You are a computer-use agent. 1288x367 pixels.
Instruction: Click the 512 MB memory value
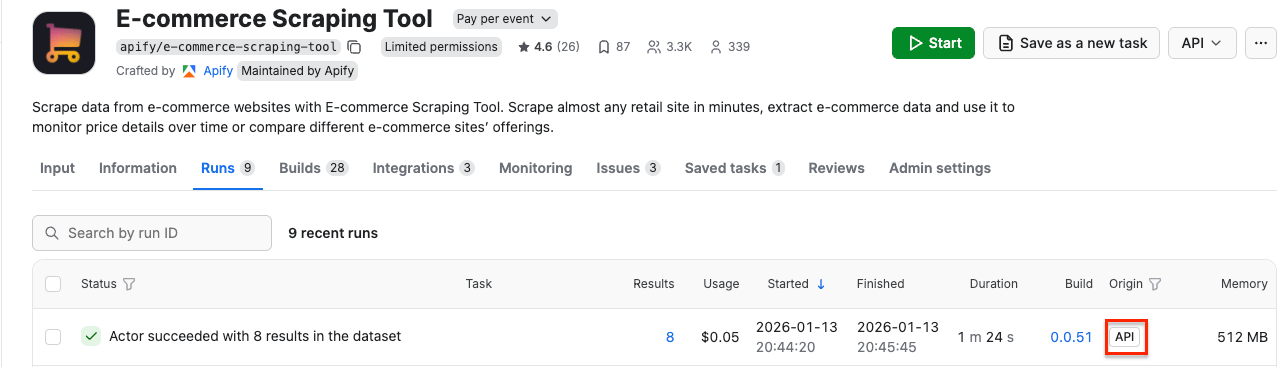click(x=1243, y=337)
